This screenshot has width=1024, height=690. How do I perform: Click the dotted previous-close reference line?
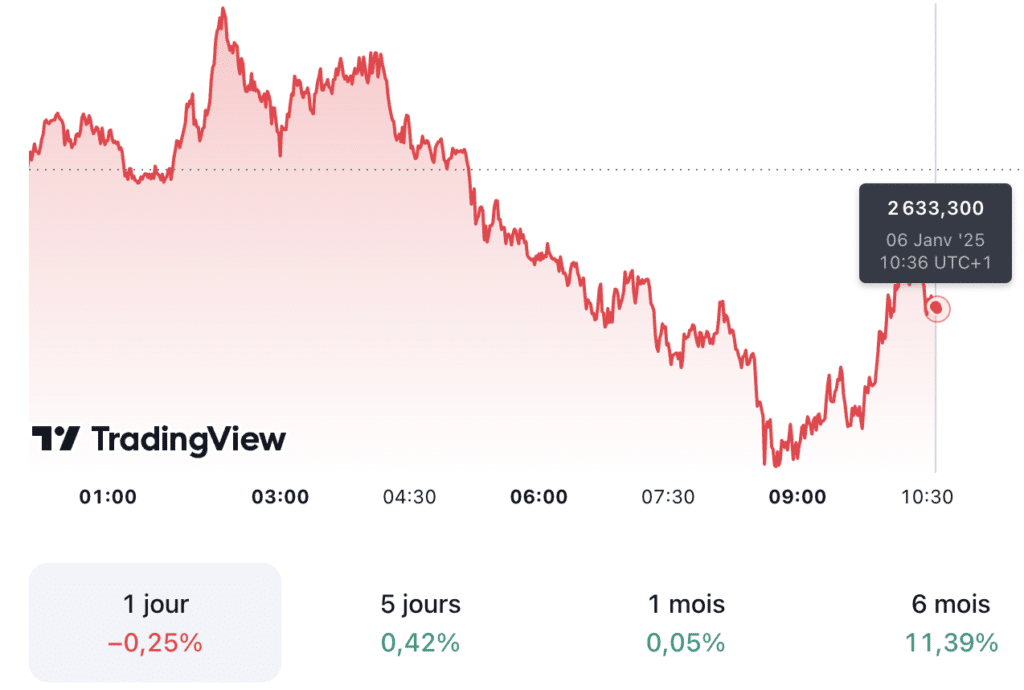700,170
